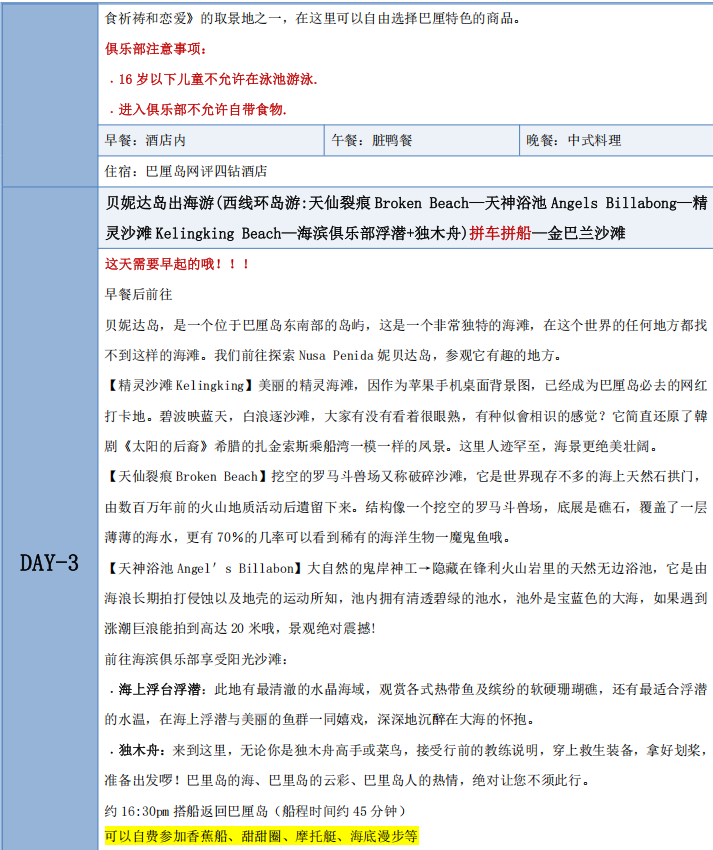Click the line 约16:30pm搭船返回巴厘岛

pyautogui.click(x=255, y=812)
